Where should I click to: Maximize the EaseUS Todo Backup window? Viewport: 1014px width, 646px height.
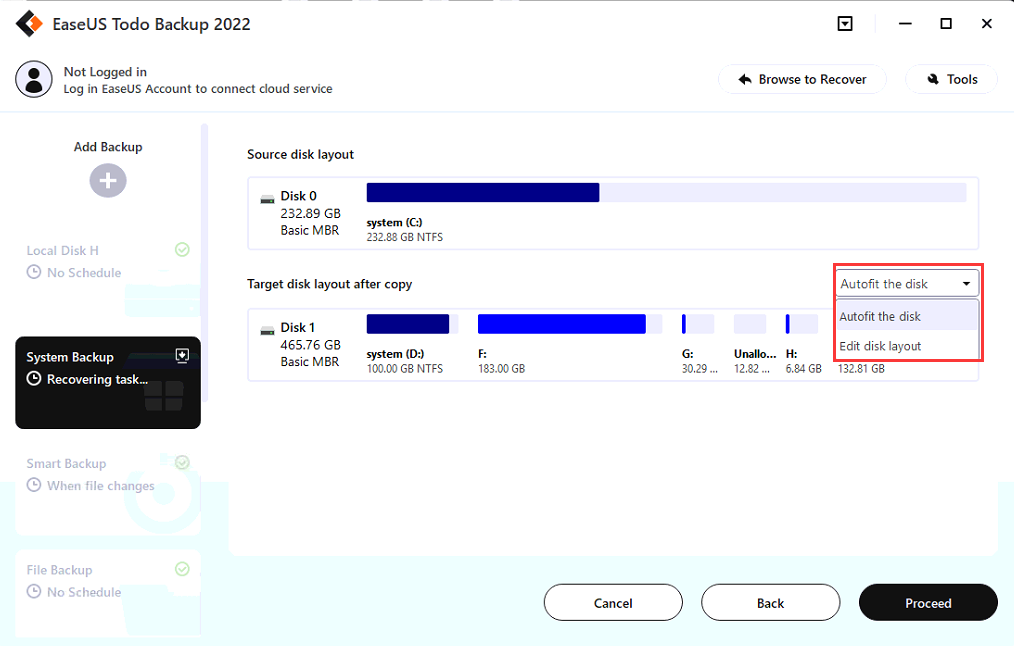[x=945, y=24]
